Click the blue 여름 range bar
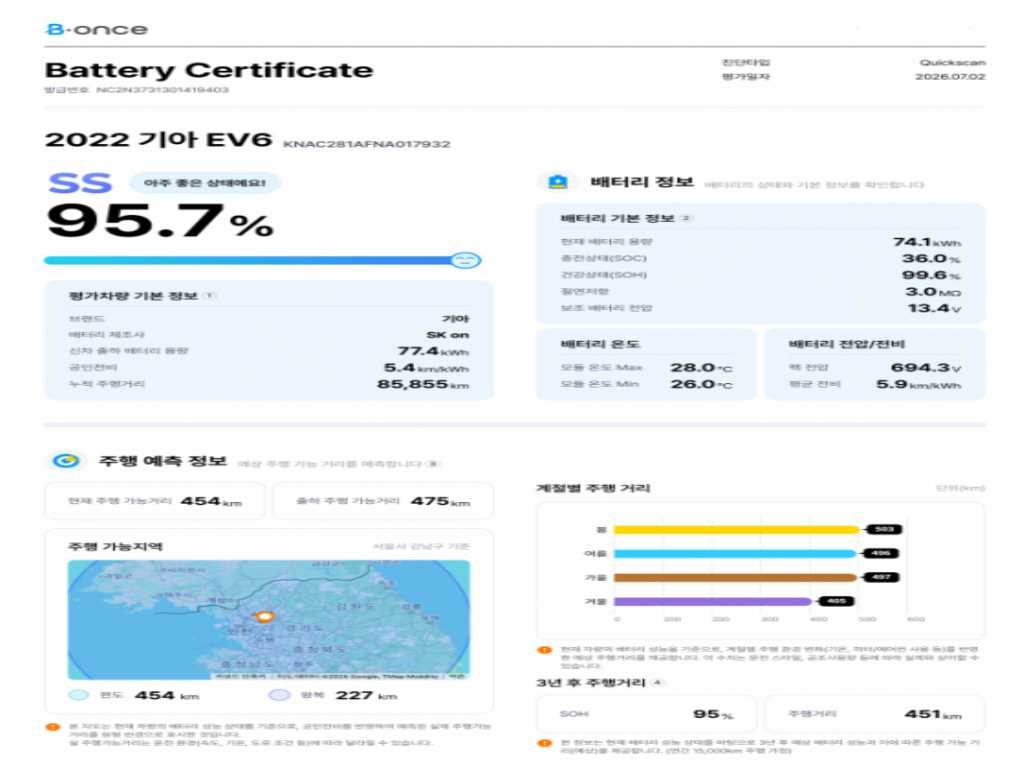Image resolution: width=1024 pixels, height=768 pixels. tap(735, 554)
